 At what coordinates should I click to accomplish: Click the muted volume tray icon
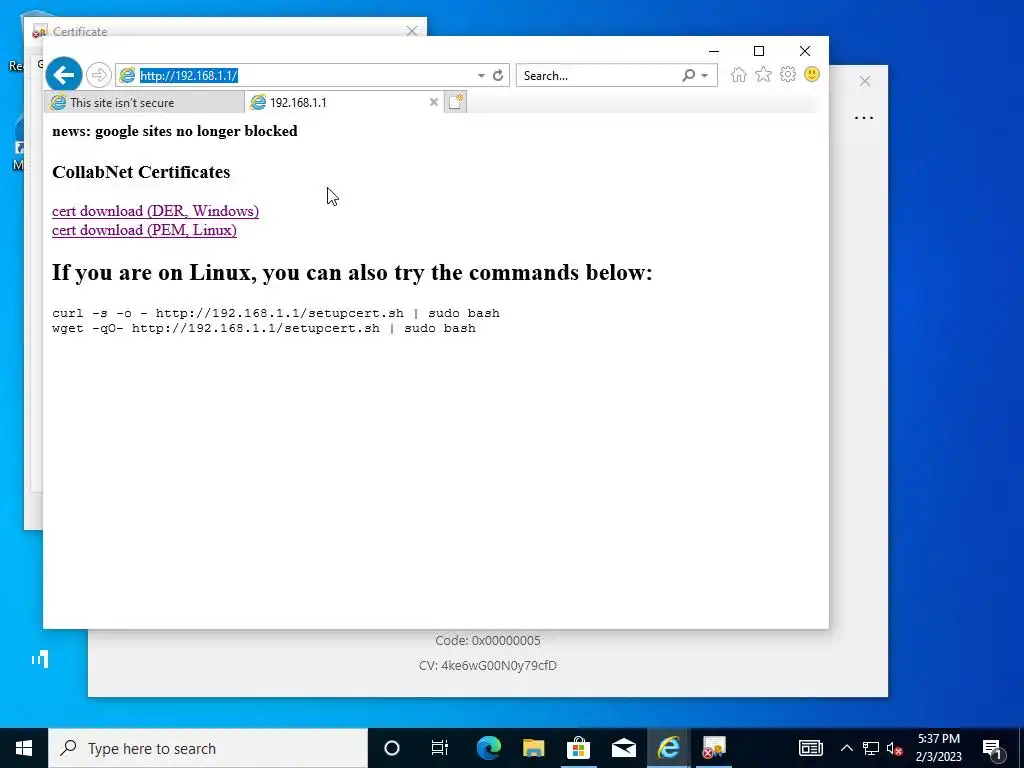tap(894, 748)
